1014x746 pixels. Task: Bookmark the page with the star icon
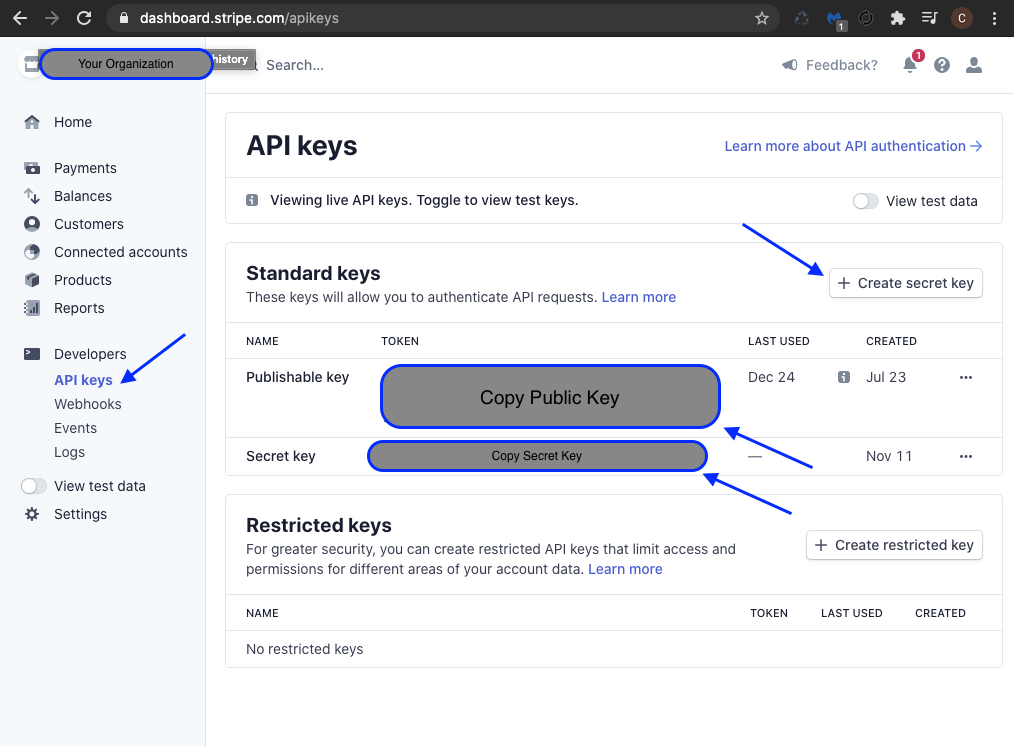762,18
